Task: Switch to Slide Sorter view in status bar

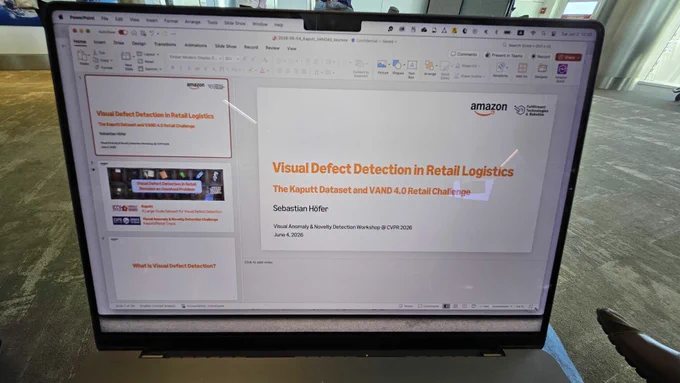Action: (455, 306)
